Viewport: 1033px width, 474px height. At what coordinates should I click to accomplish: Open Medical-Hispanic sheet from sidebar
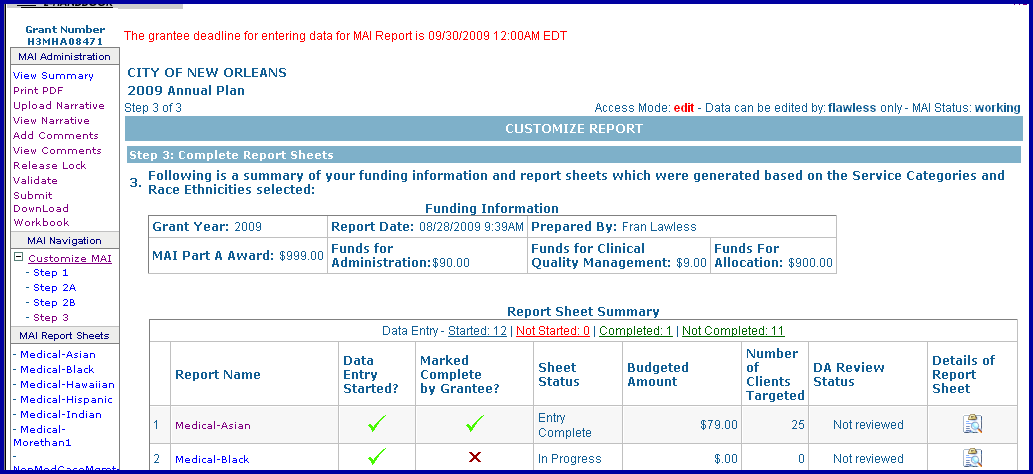pyautogui.click(x=66, y=400)
